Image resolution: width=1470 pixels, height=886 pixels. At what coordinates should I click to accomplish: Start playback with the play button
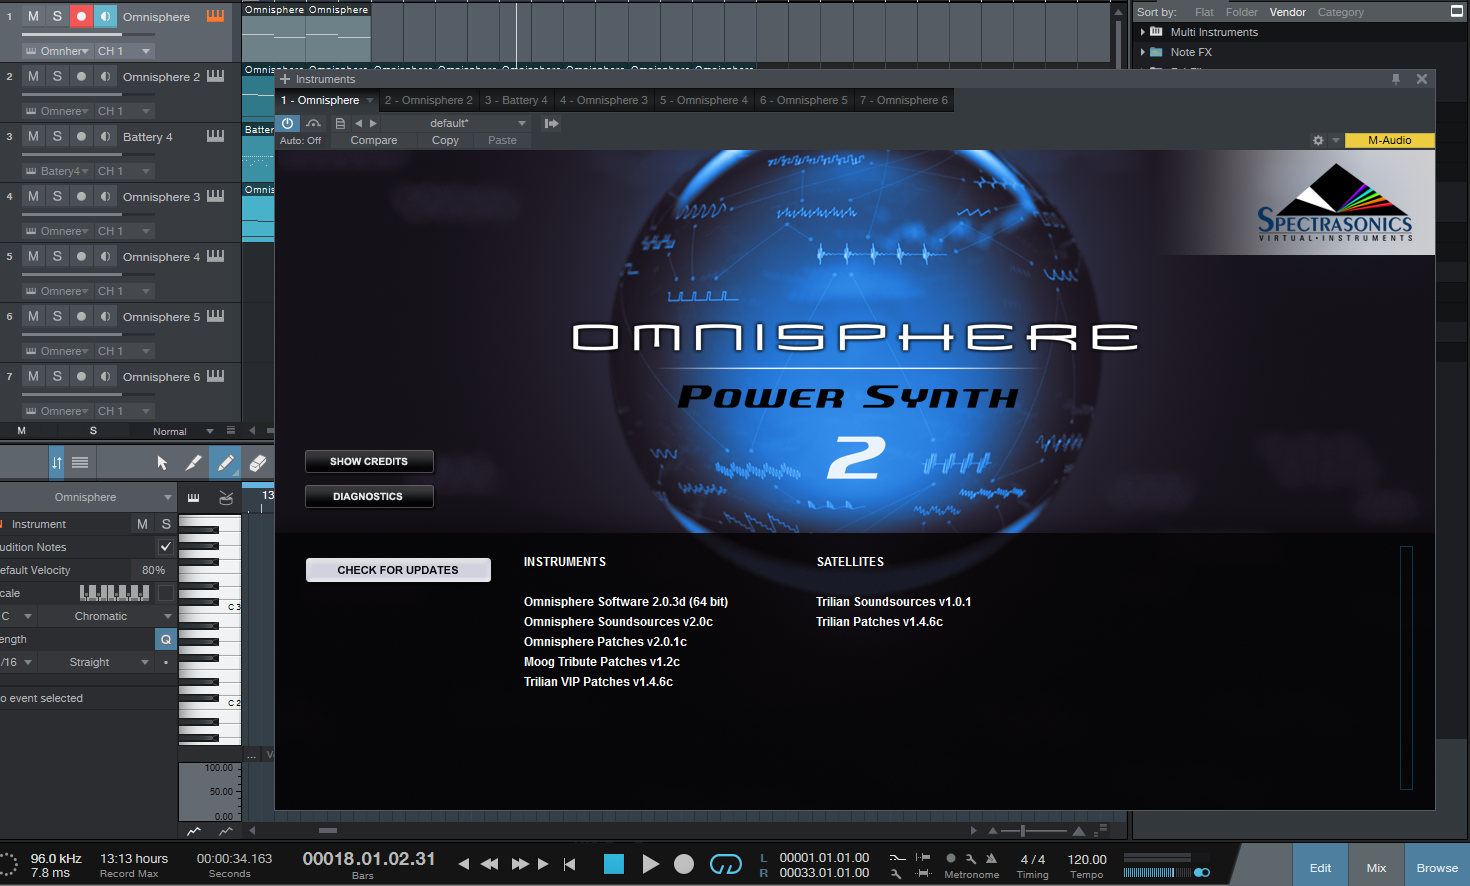pyautogui.click(x=650, y=864)
